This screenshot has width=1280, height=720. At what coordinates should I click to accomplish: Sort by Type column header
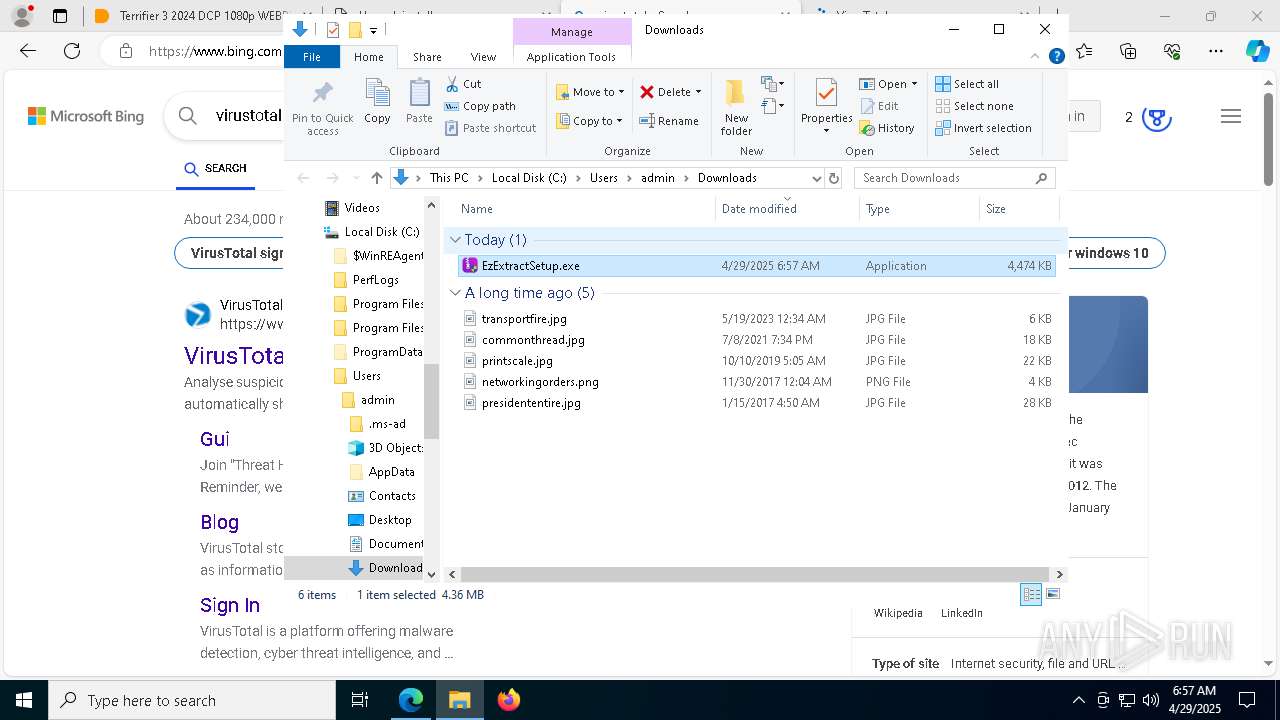point(919,209)
